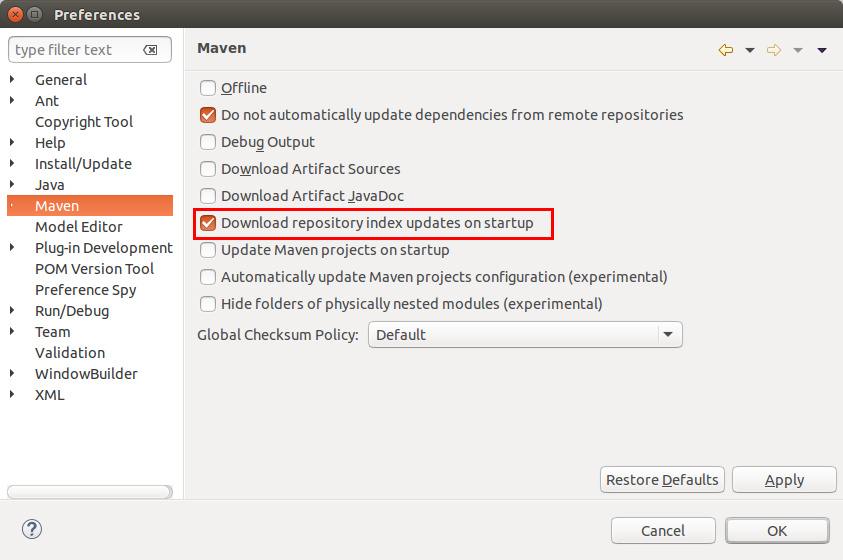The height and width of the screenshot is (560, 843).
Task: Select the XML category label
Action: click(x=49, y=394)
